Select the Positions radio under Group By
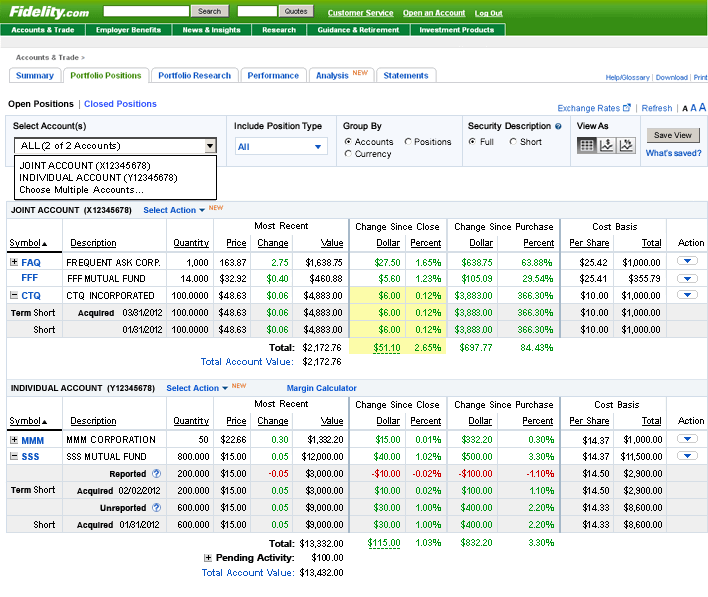Viewport: 708px width, 597px height. pyautogui.click(x=409, y=142)
